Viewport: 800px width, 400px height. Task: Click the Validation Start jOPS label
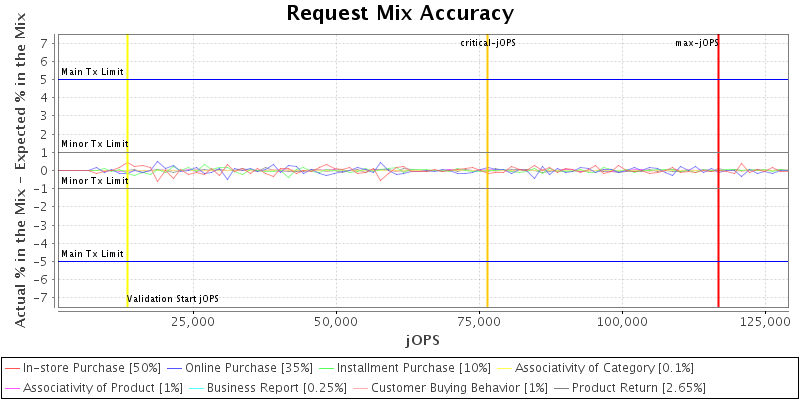[x=172, y=299]
